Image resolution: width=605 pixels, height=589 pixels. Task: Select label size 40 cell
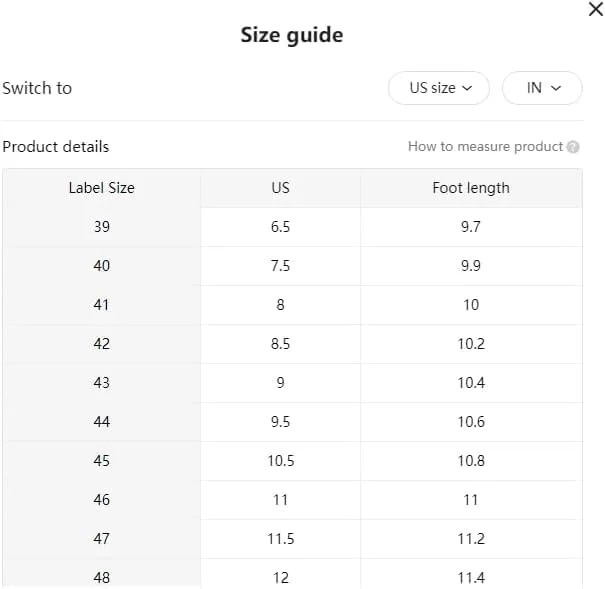pyautogui.click(x=101, y=266)
